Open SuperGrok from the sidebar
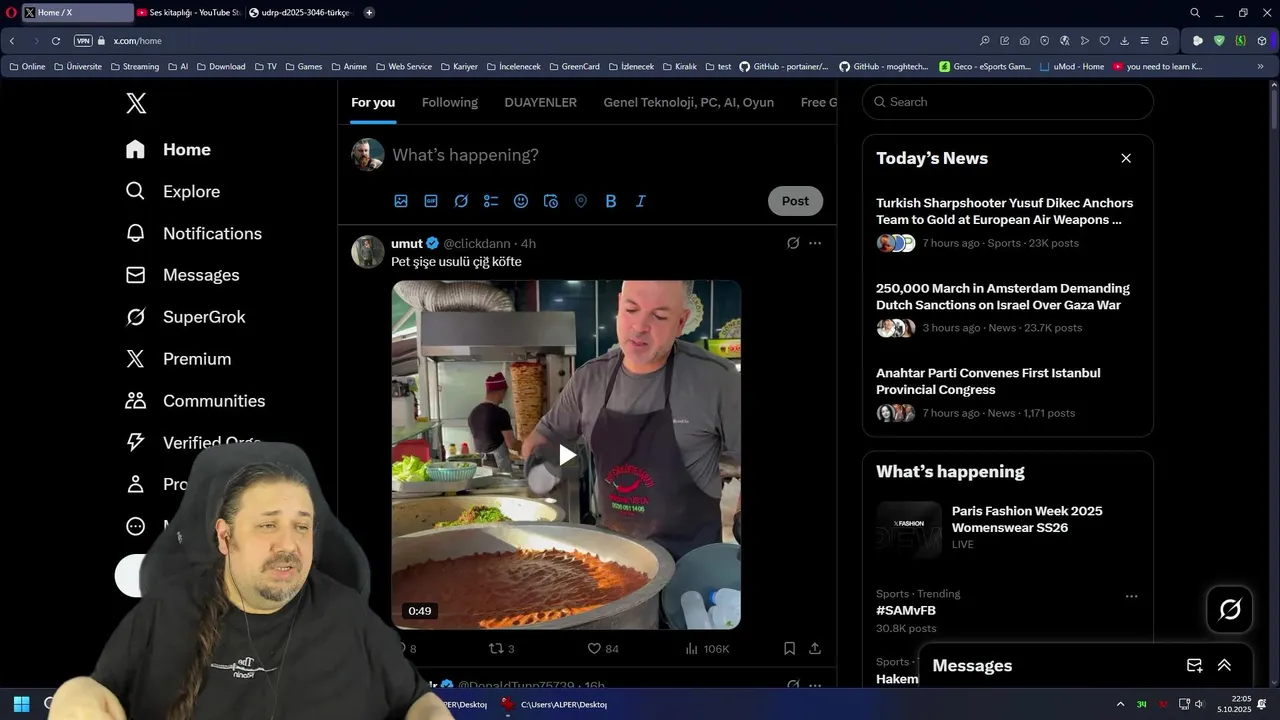 pyautogui.click(x=185, y=317)
